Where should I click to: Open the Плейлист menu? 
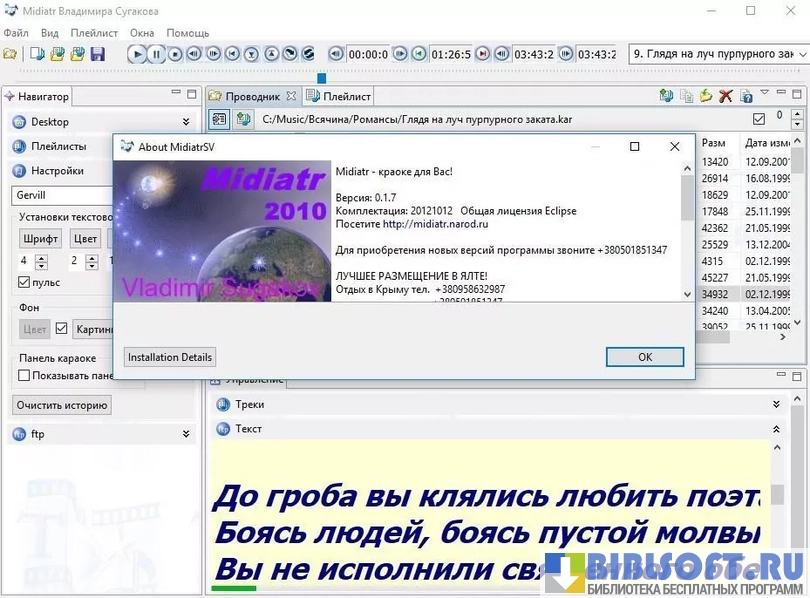coord(94,33)
